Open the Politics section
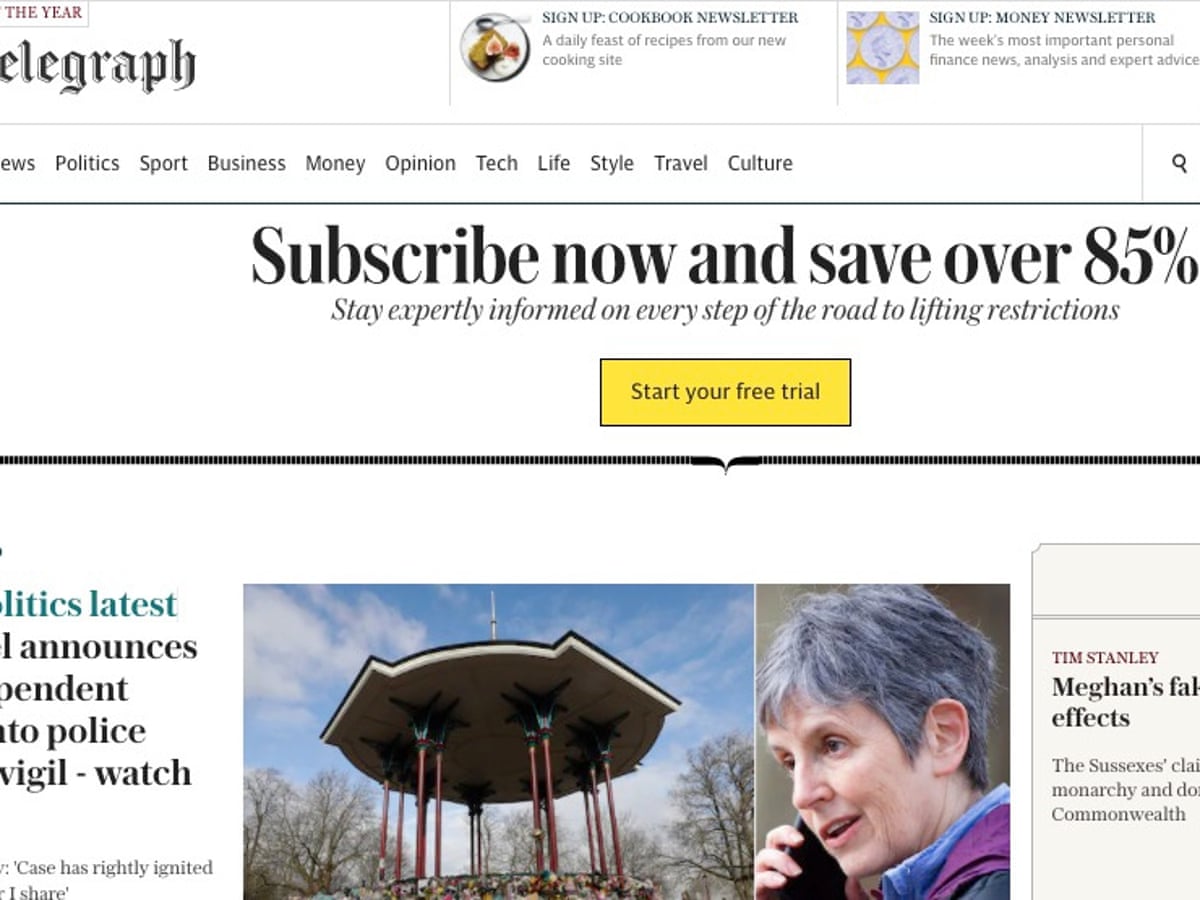The width and height of the screenshot is (1200, 900). [87, 163]
